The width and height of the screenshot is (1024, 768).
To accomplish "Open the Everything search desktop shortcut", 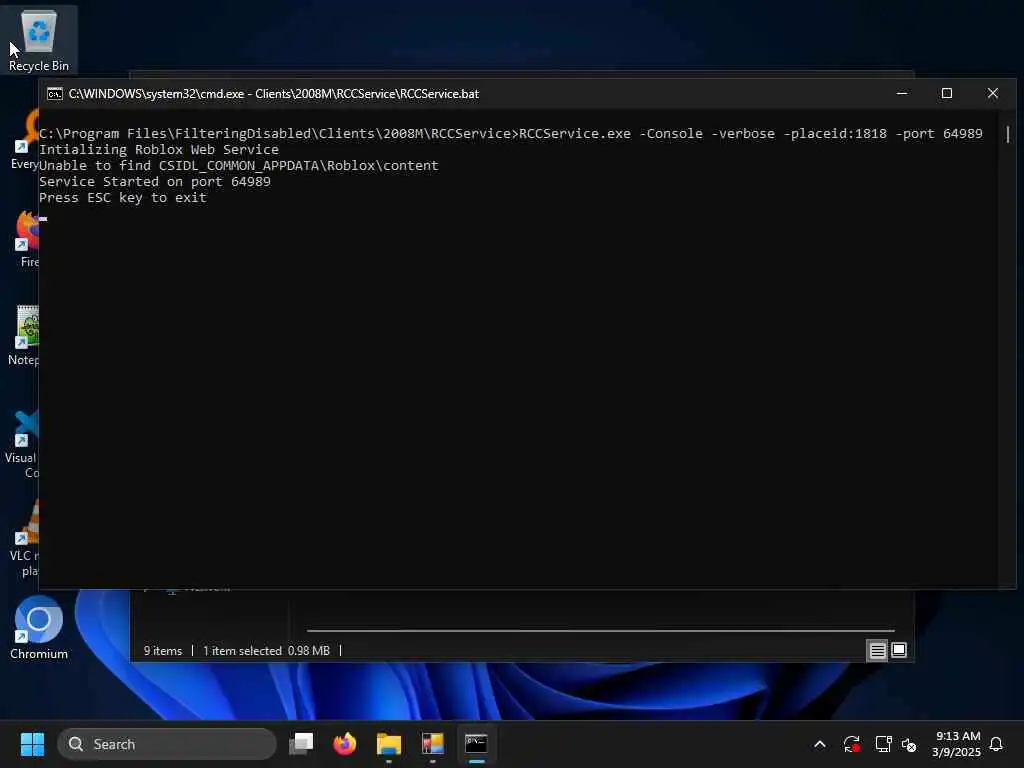I will pos(26,140).
